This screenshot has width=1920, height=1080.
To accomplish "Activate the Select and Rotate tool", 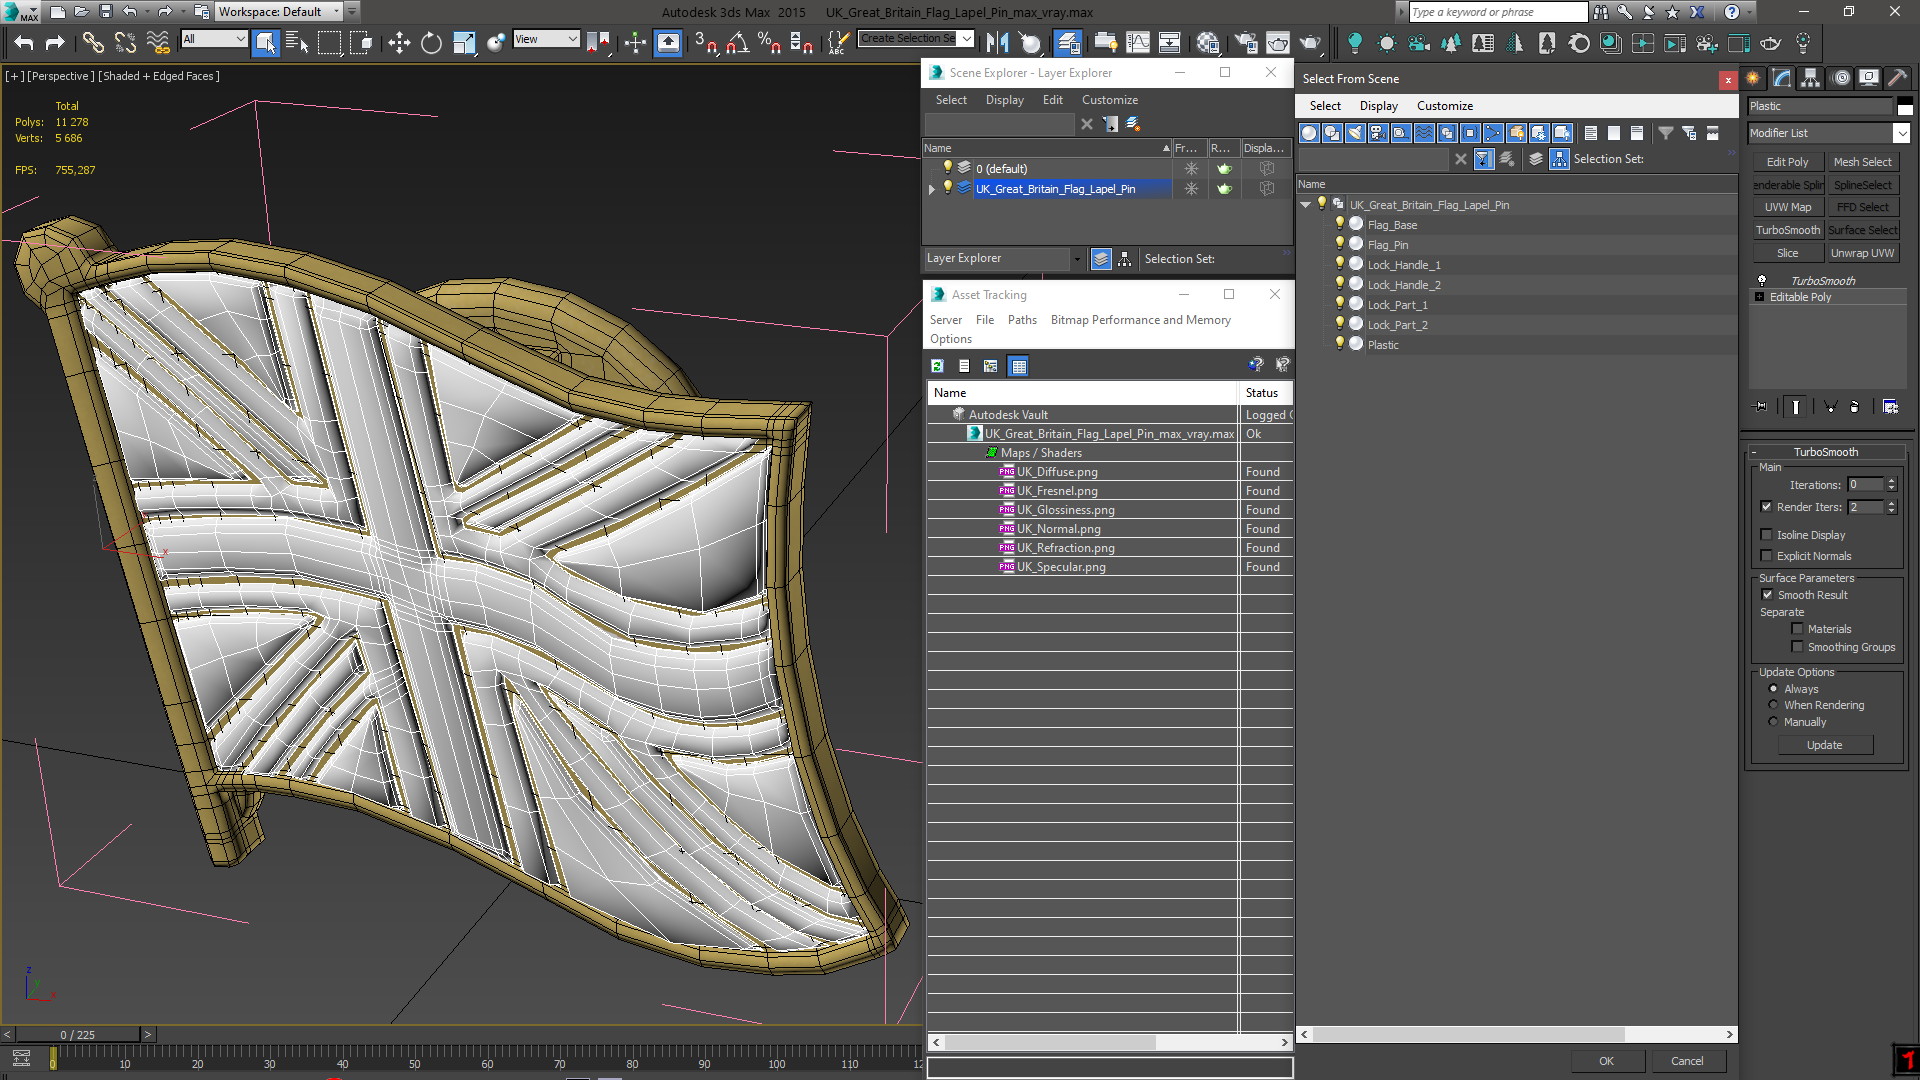I will (x=431, y=42).
